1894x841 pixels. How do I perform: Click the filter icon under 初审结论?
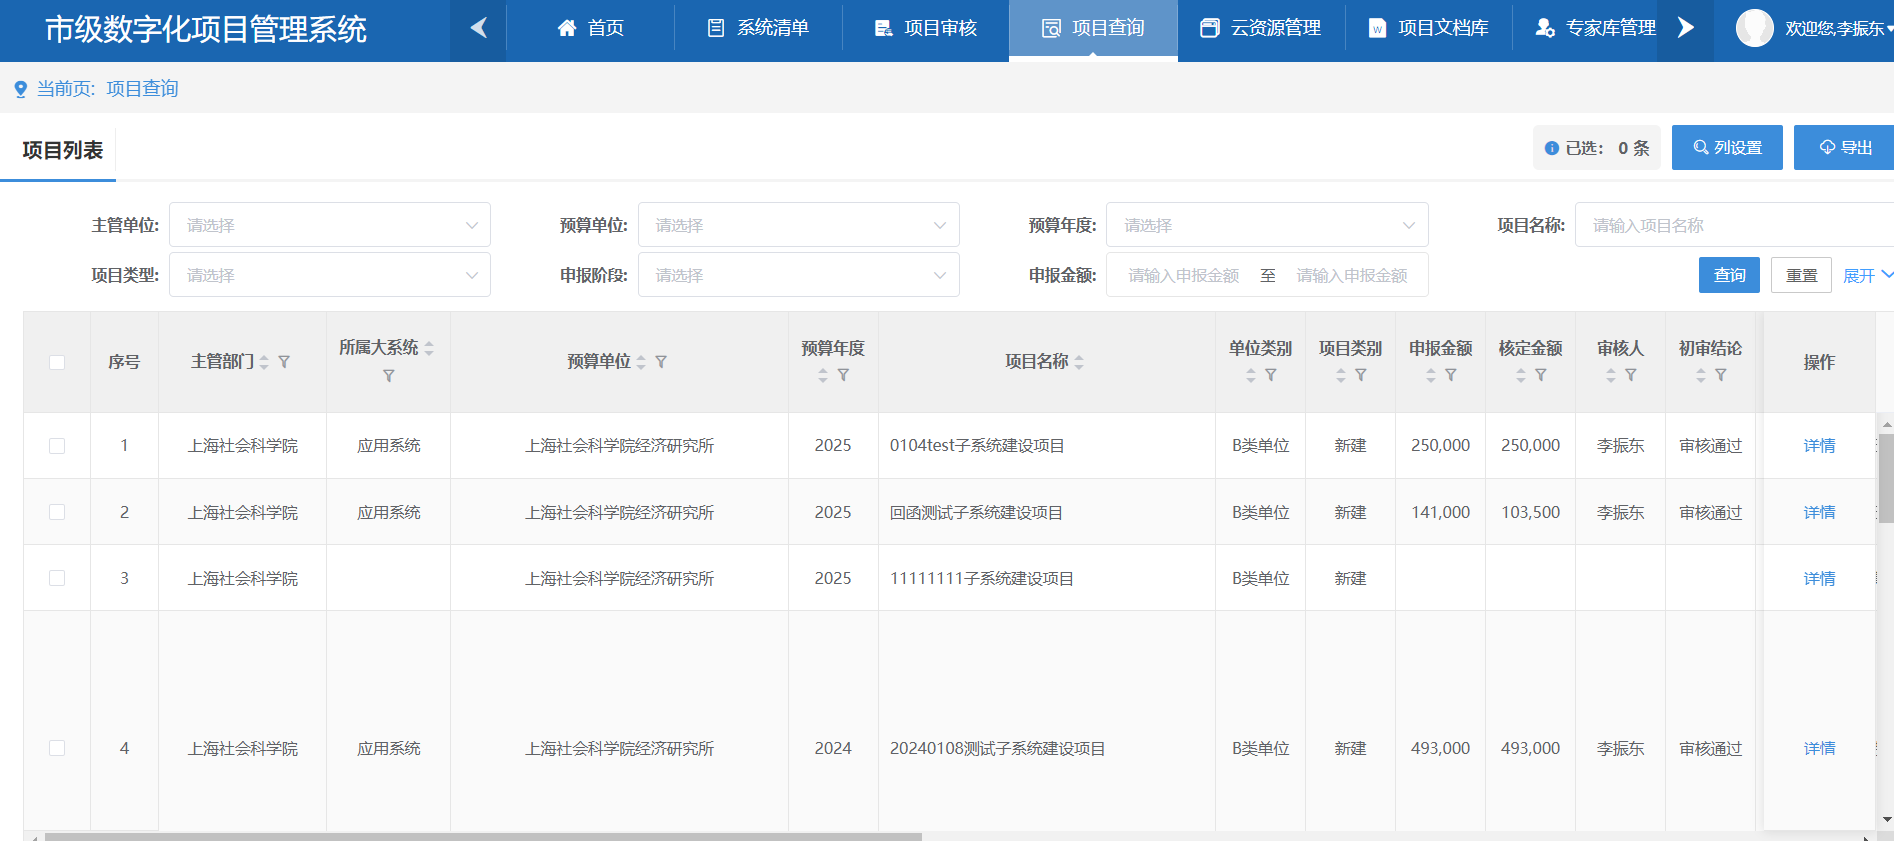1721,375
